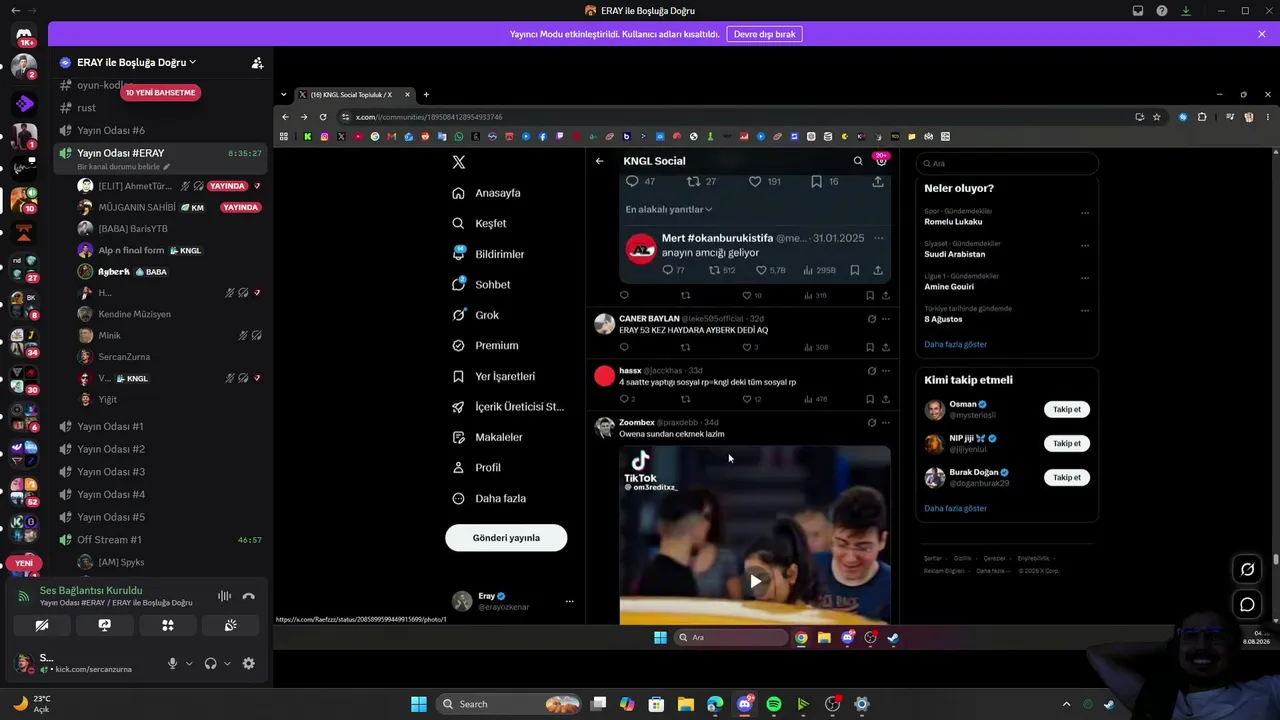Screen dimensions: 1280x720
Task: Open Keşfet in X sidebar
Action: (x=479, y=223)
